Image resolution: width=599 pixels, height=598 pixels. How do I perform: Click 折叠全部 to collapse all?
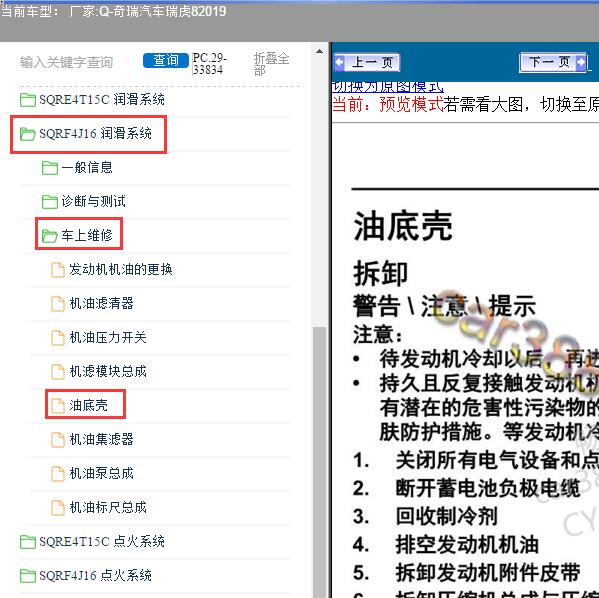pos(271,64)
